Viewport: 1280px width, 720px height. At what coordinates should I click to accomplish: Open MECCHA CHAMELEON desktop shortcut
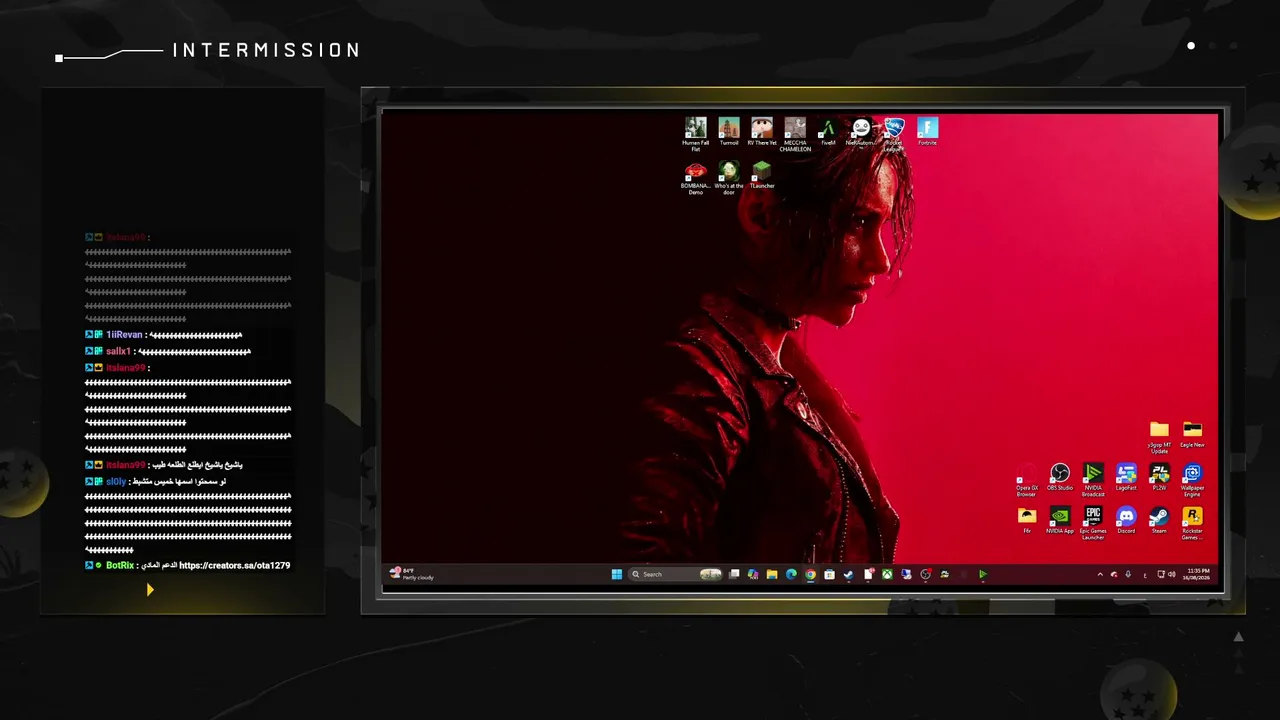(x=795, y=134)
